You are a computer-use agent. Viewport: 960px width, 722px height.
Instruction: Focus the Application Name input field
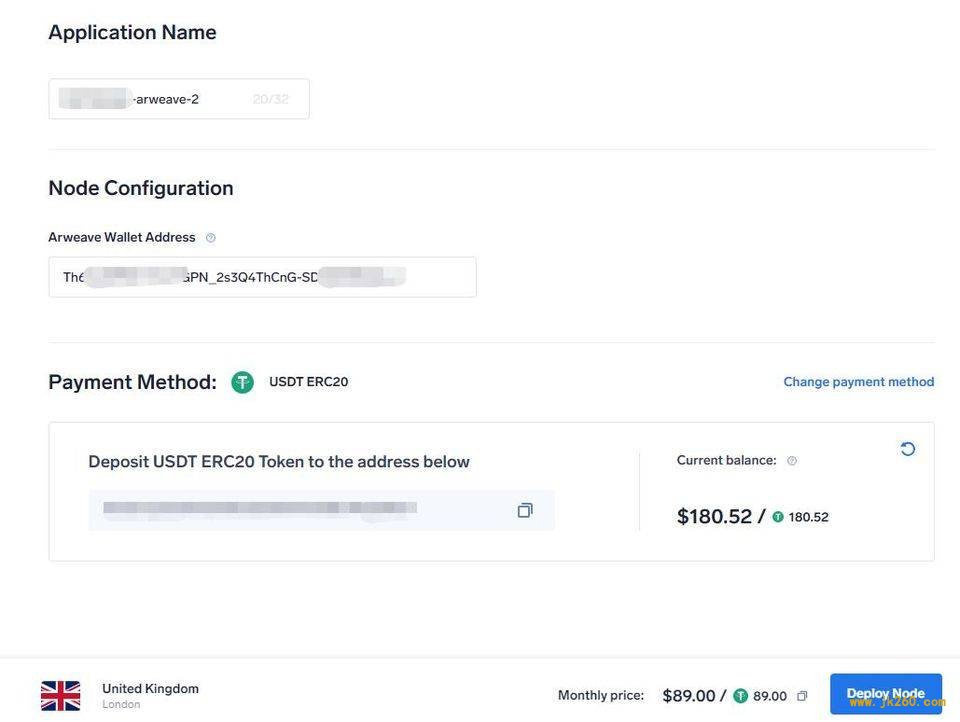pyautogui.click(x=179, y=99)
